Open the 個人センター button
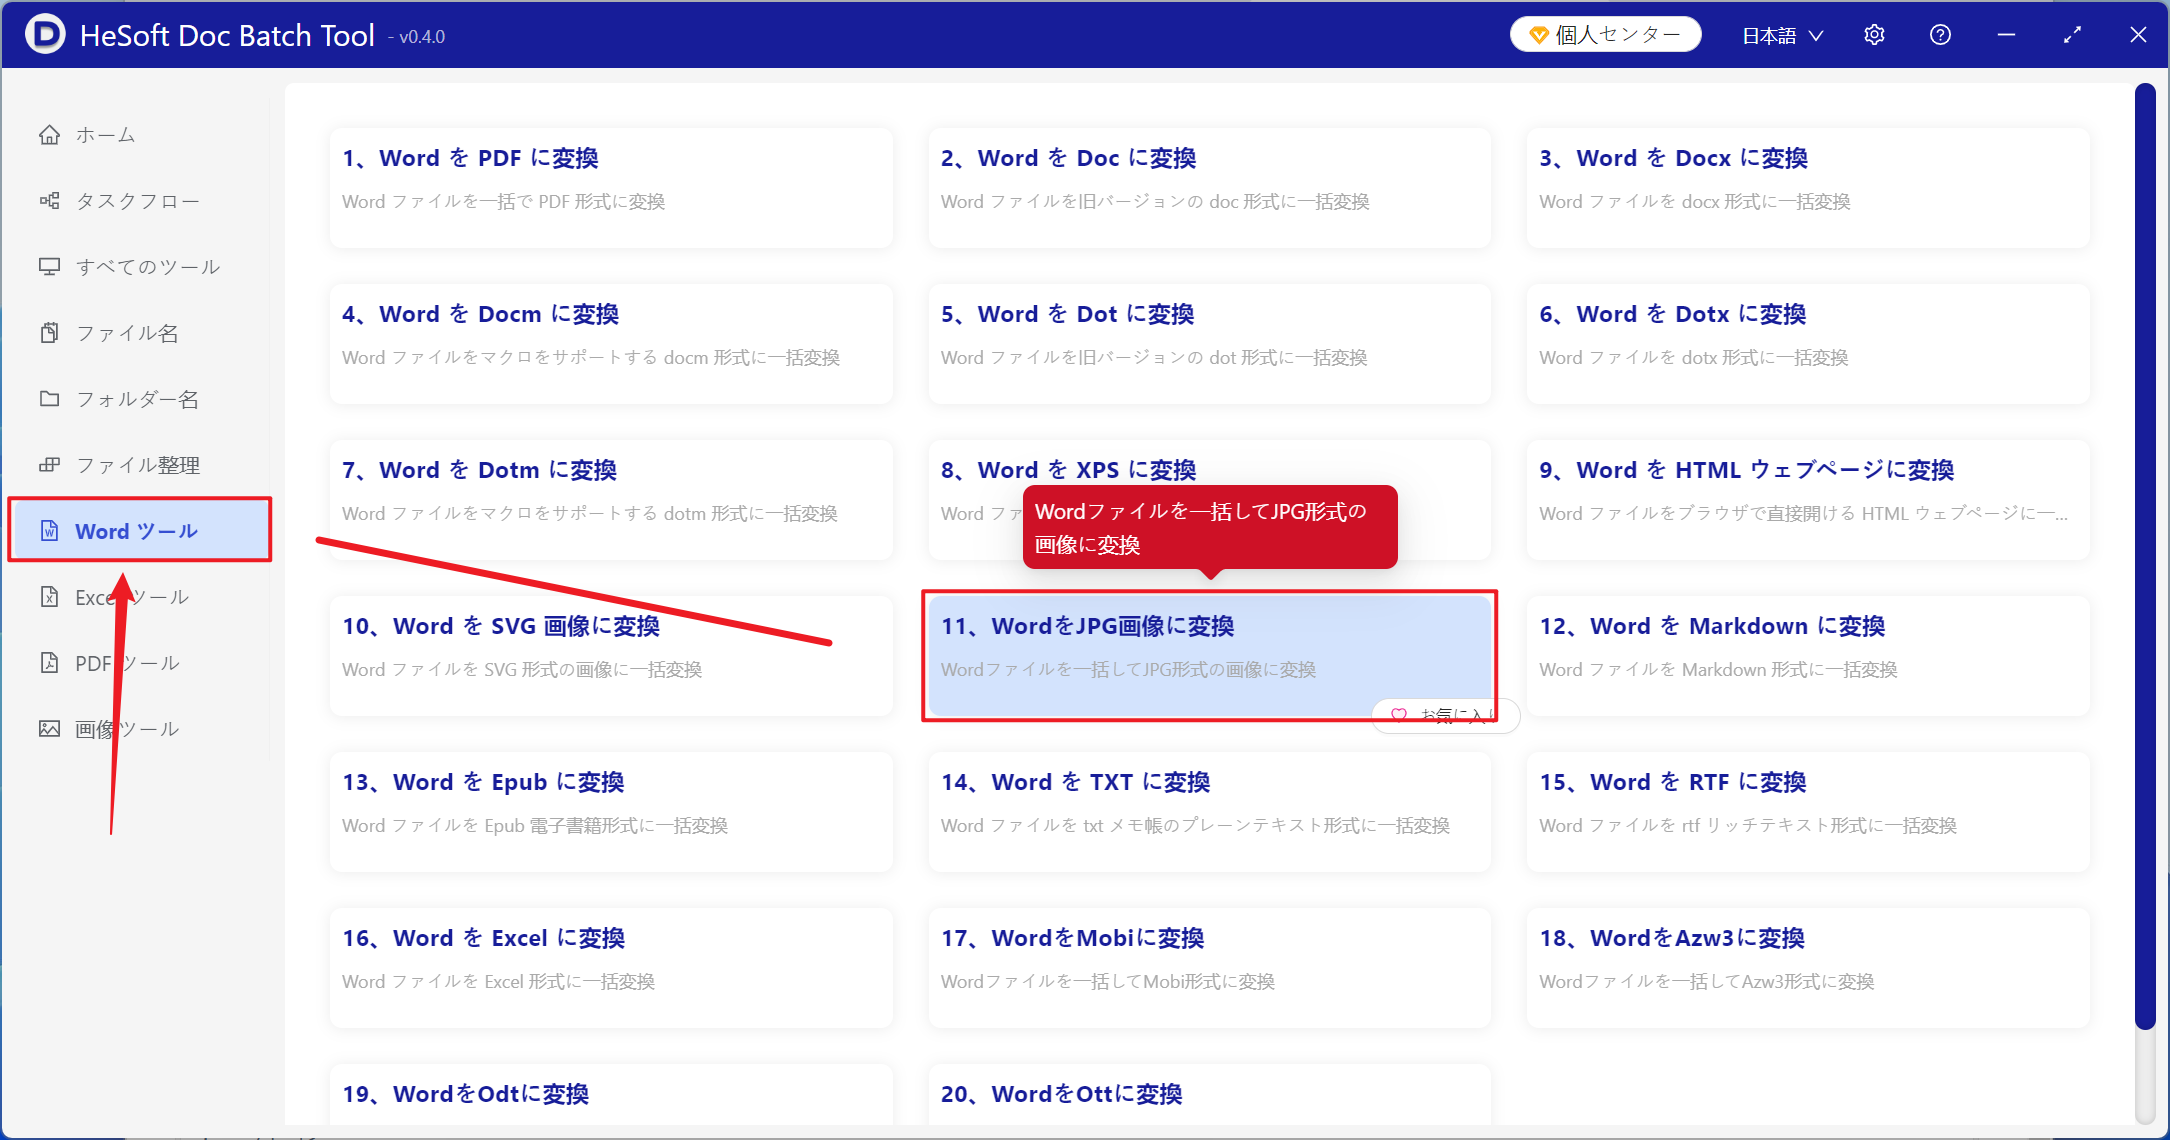The height and width of the screenshot is (1140, 2170). point(1605,35)
